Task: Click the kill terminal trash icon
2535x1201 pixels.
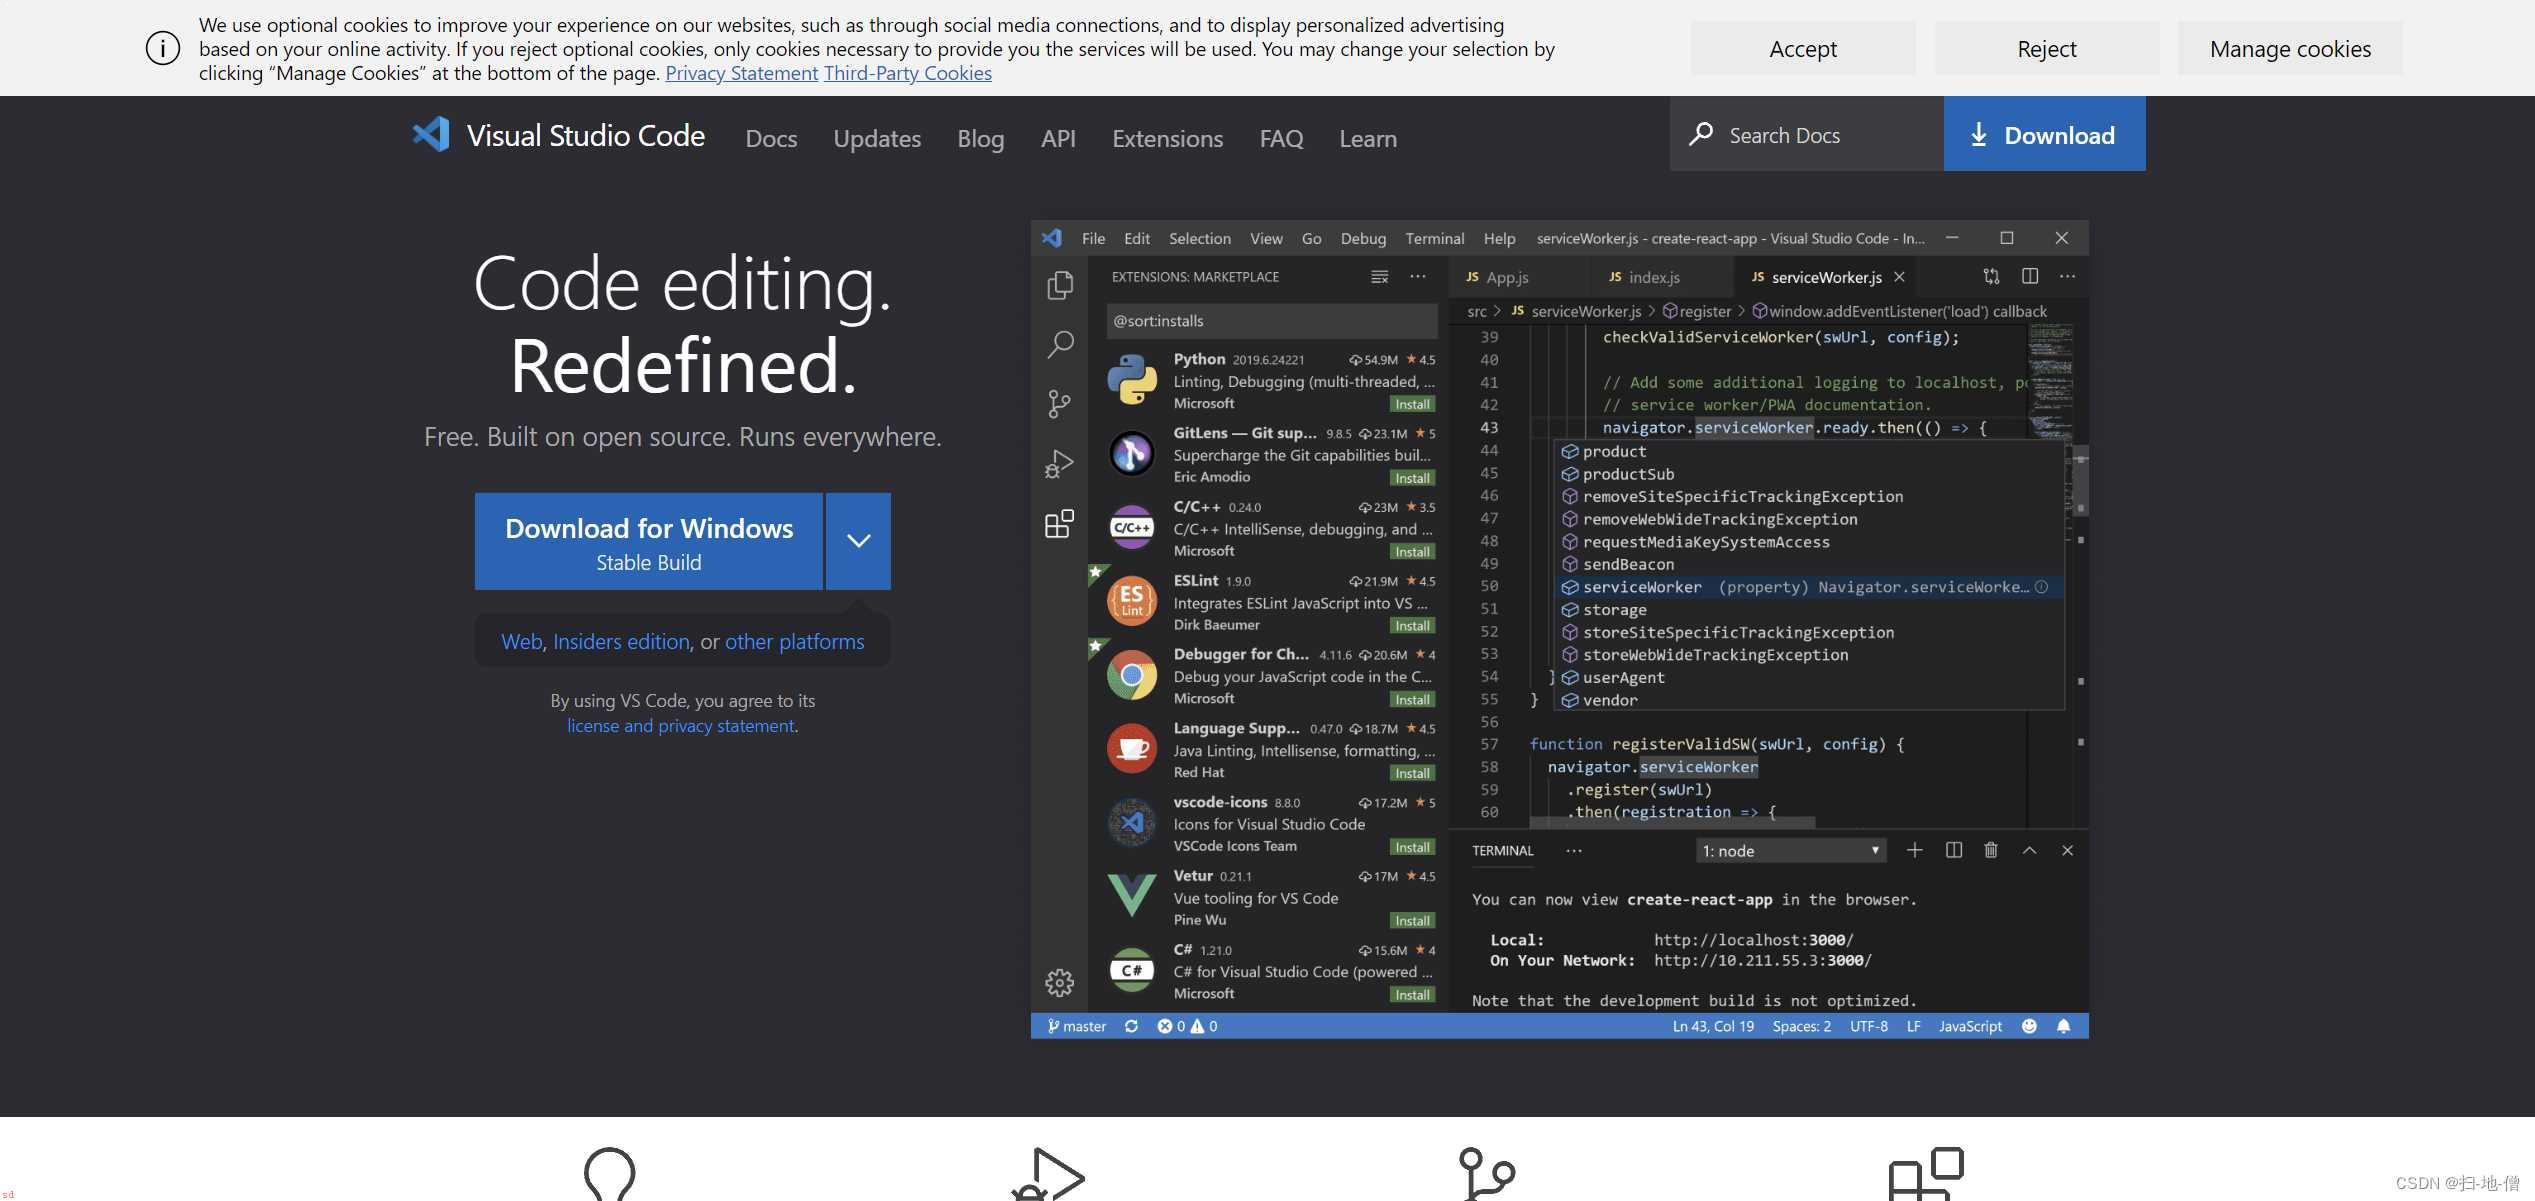Action: click(1991, 850)
